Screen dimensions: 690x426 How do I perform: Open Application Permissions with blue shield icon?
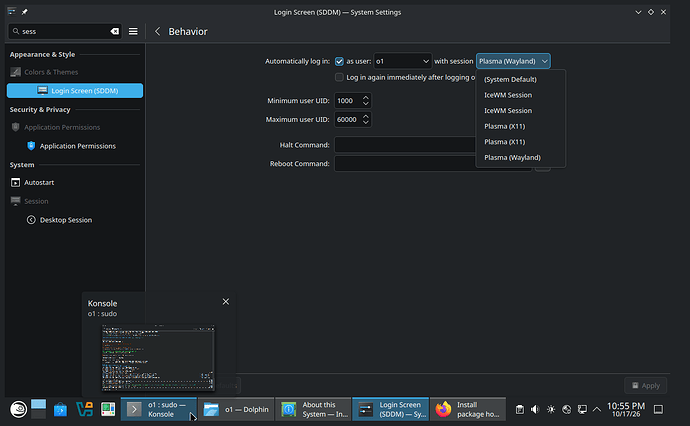[x=75, y=146]
